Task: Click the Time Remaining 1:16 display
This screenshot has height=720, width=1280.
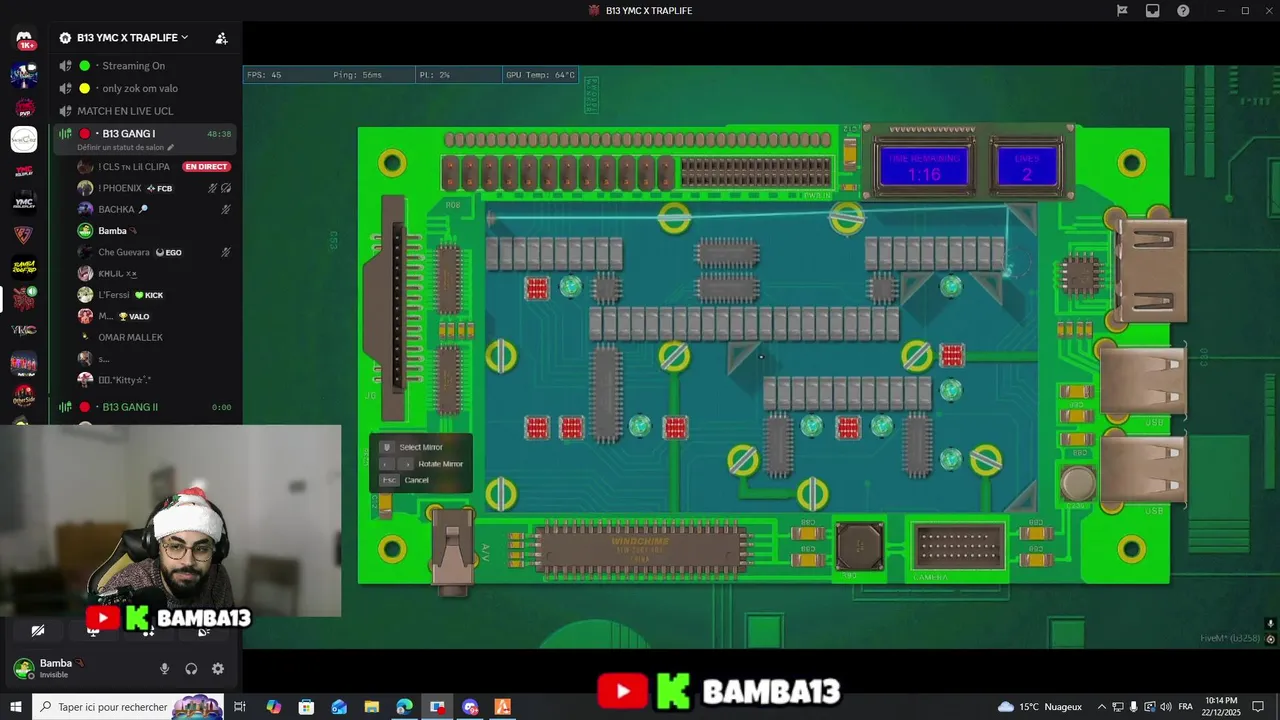Action: (924, 167)
